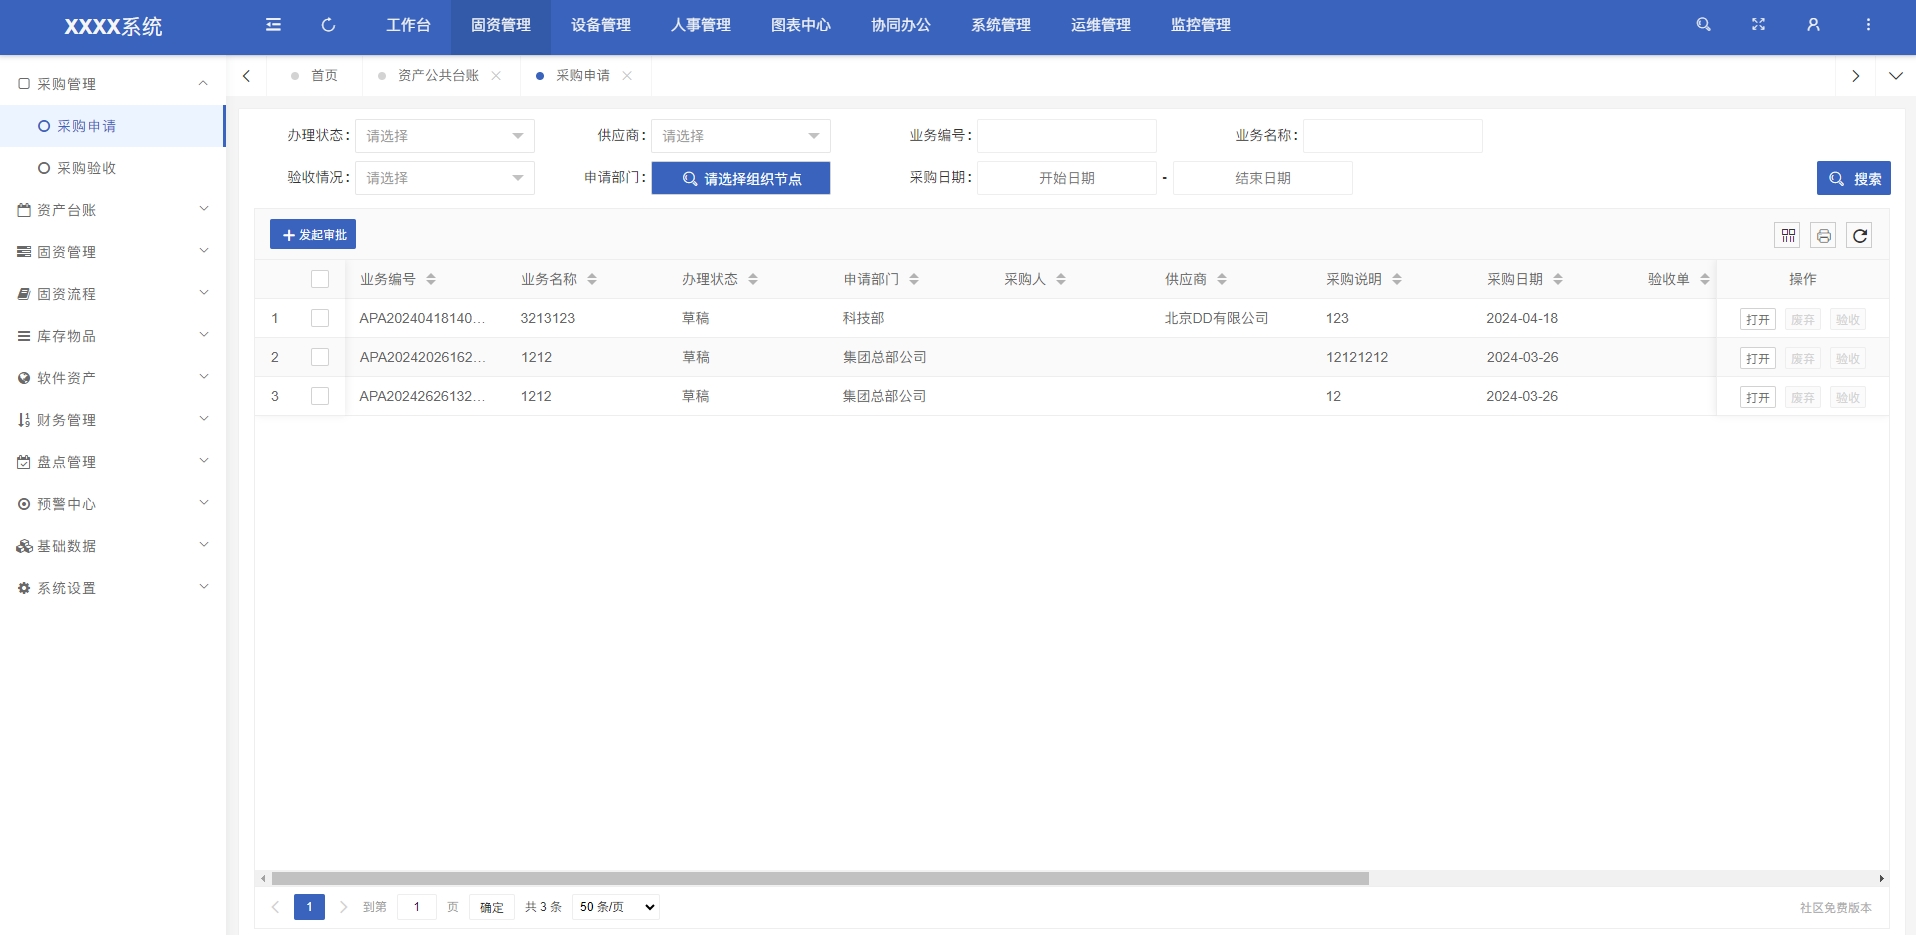Image resolution: width=1916 pixels, height=935 pixels.
Task: Go to previous page arrow
Action: (275, 907)
